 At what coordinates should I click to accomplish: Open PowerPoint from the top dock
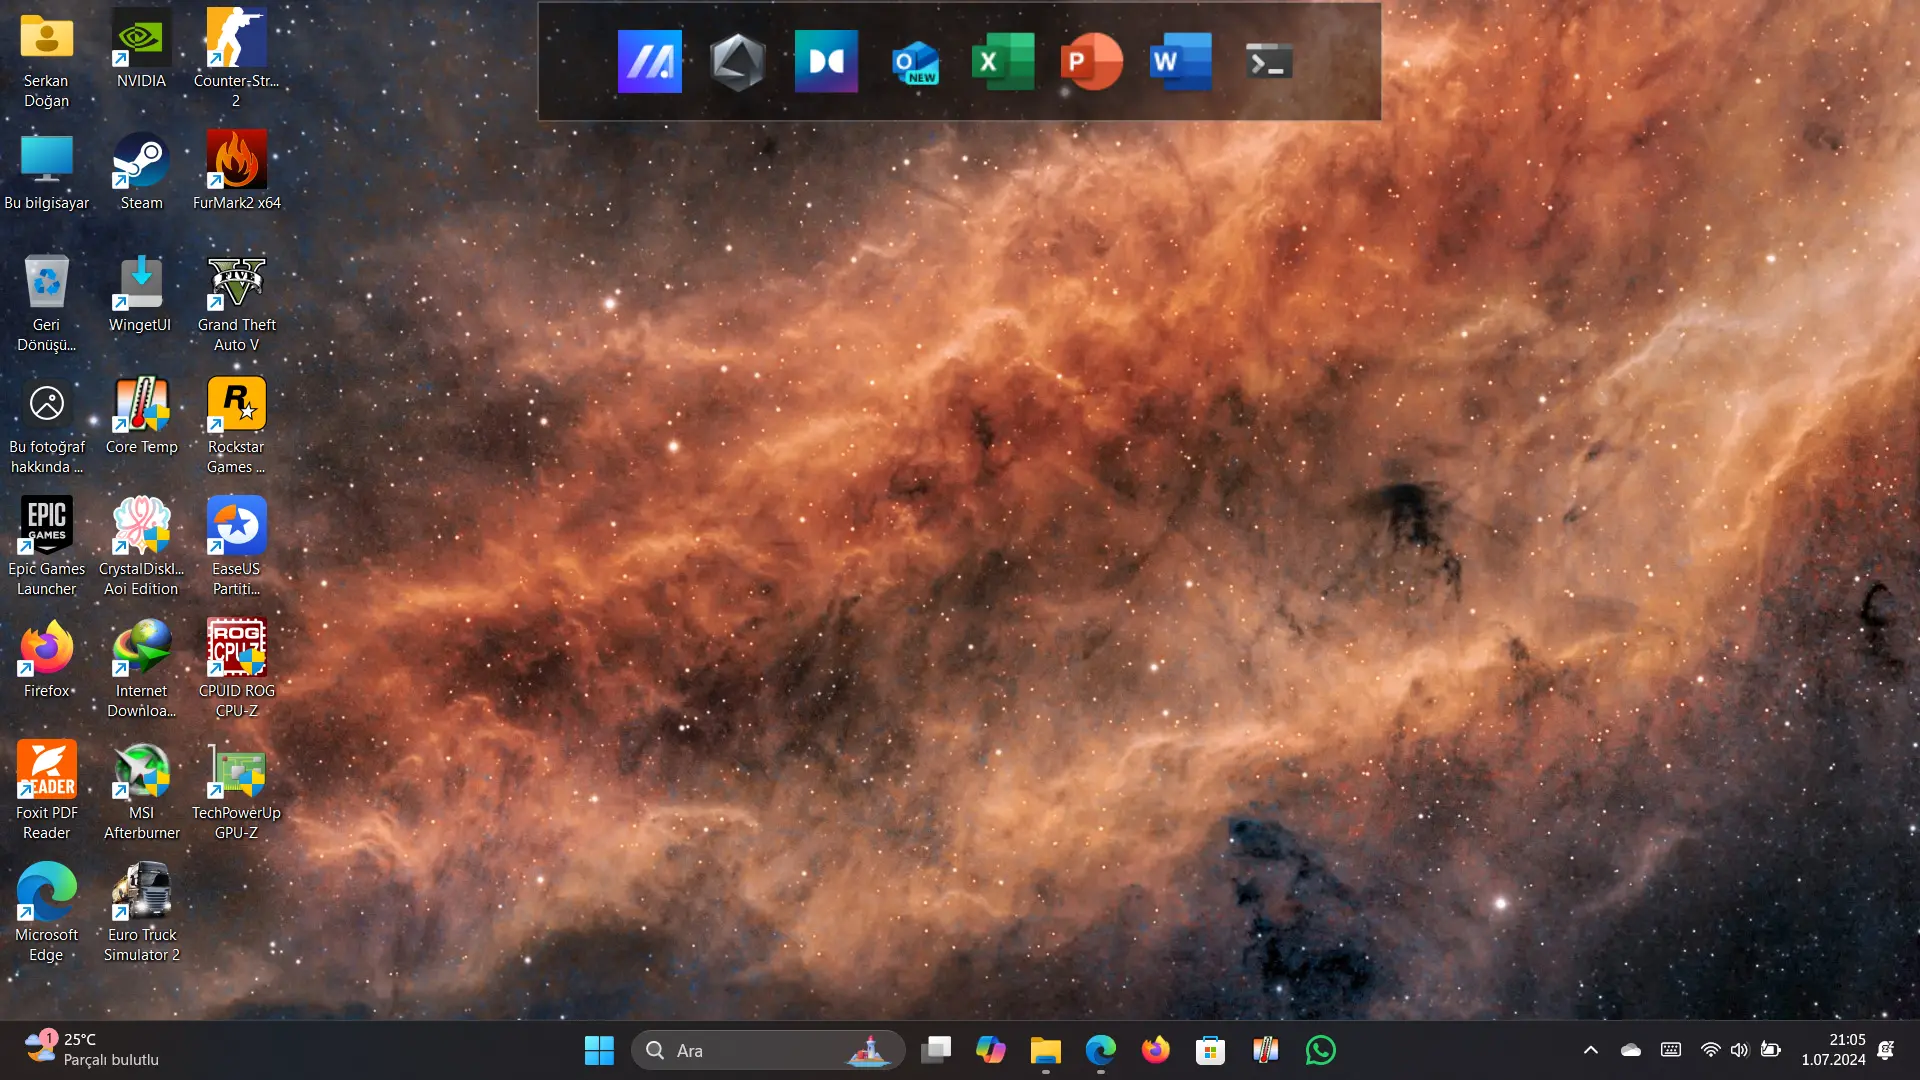[x=1091, y=62]
